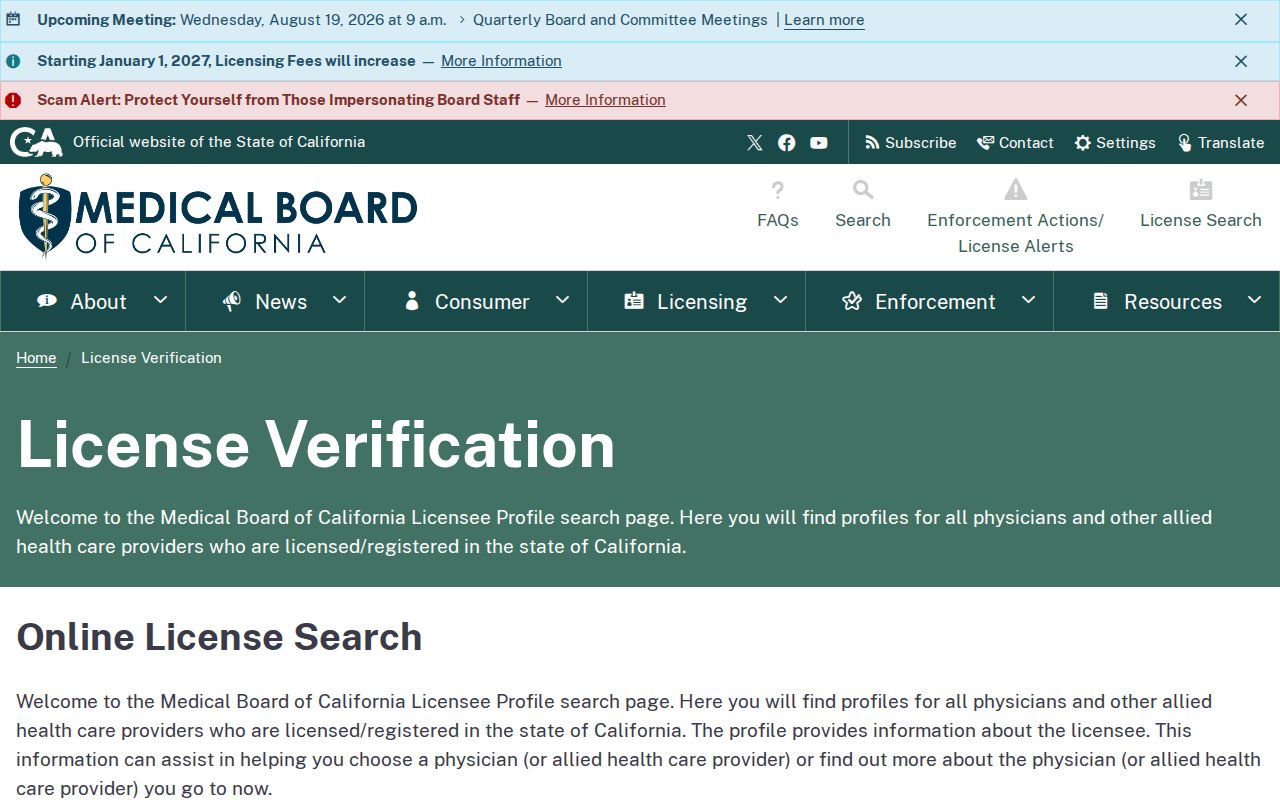Subscribe via the RSS Subscribe link
The image size is (1280, 800).
[911, 143]
